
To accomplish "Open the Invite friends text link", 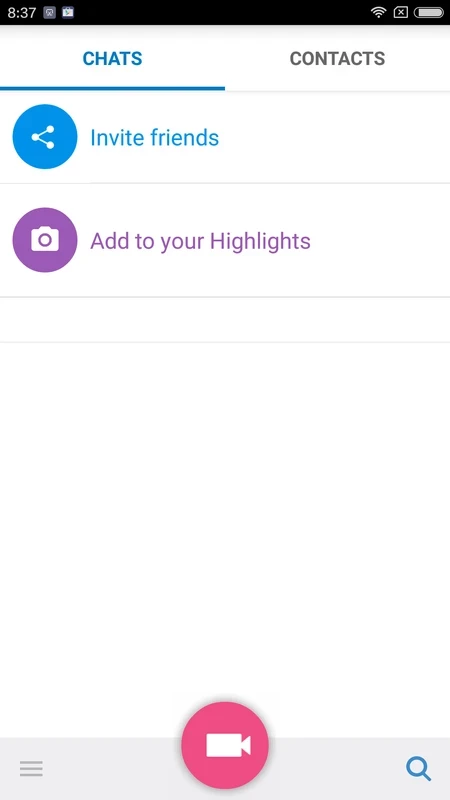I will (x=155, y=138).
